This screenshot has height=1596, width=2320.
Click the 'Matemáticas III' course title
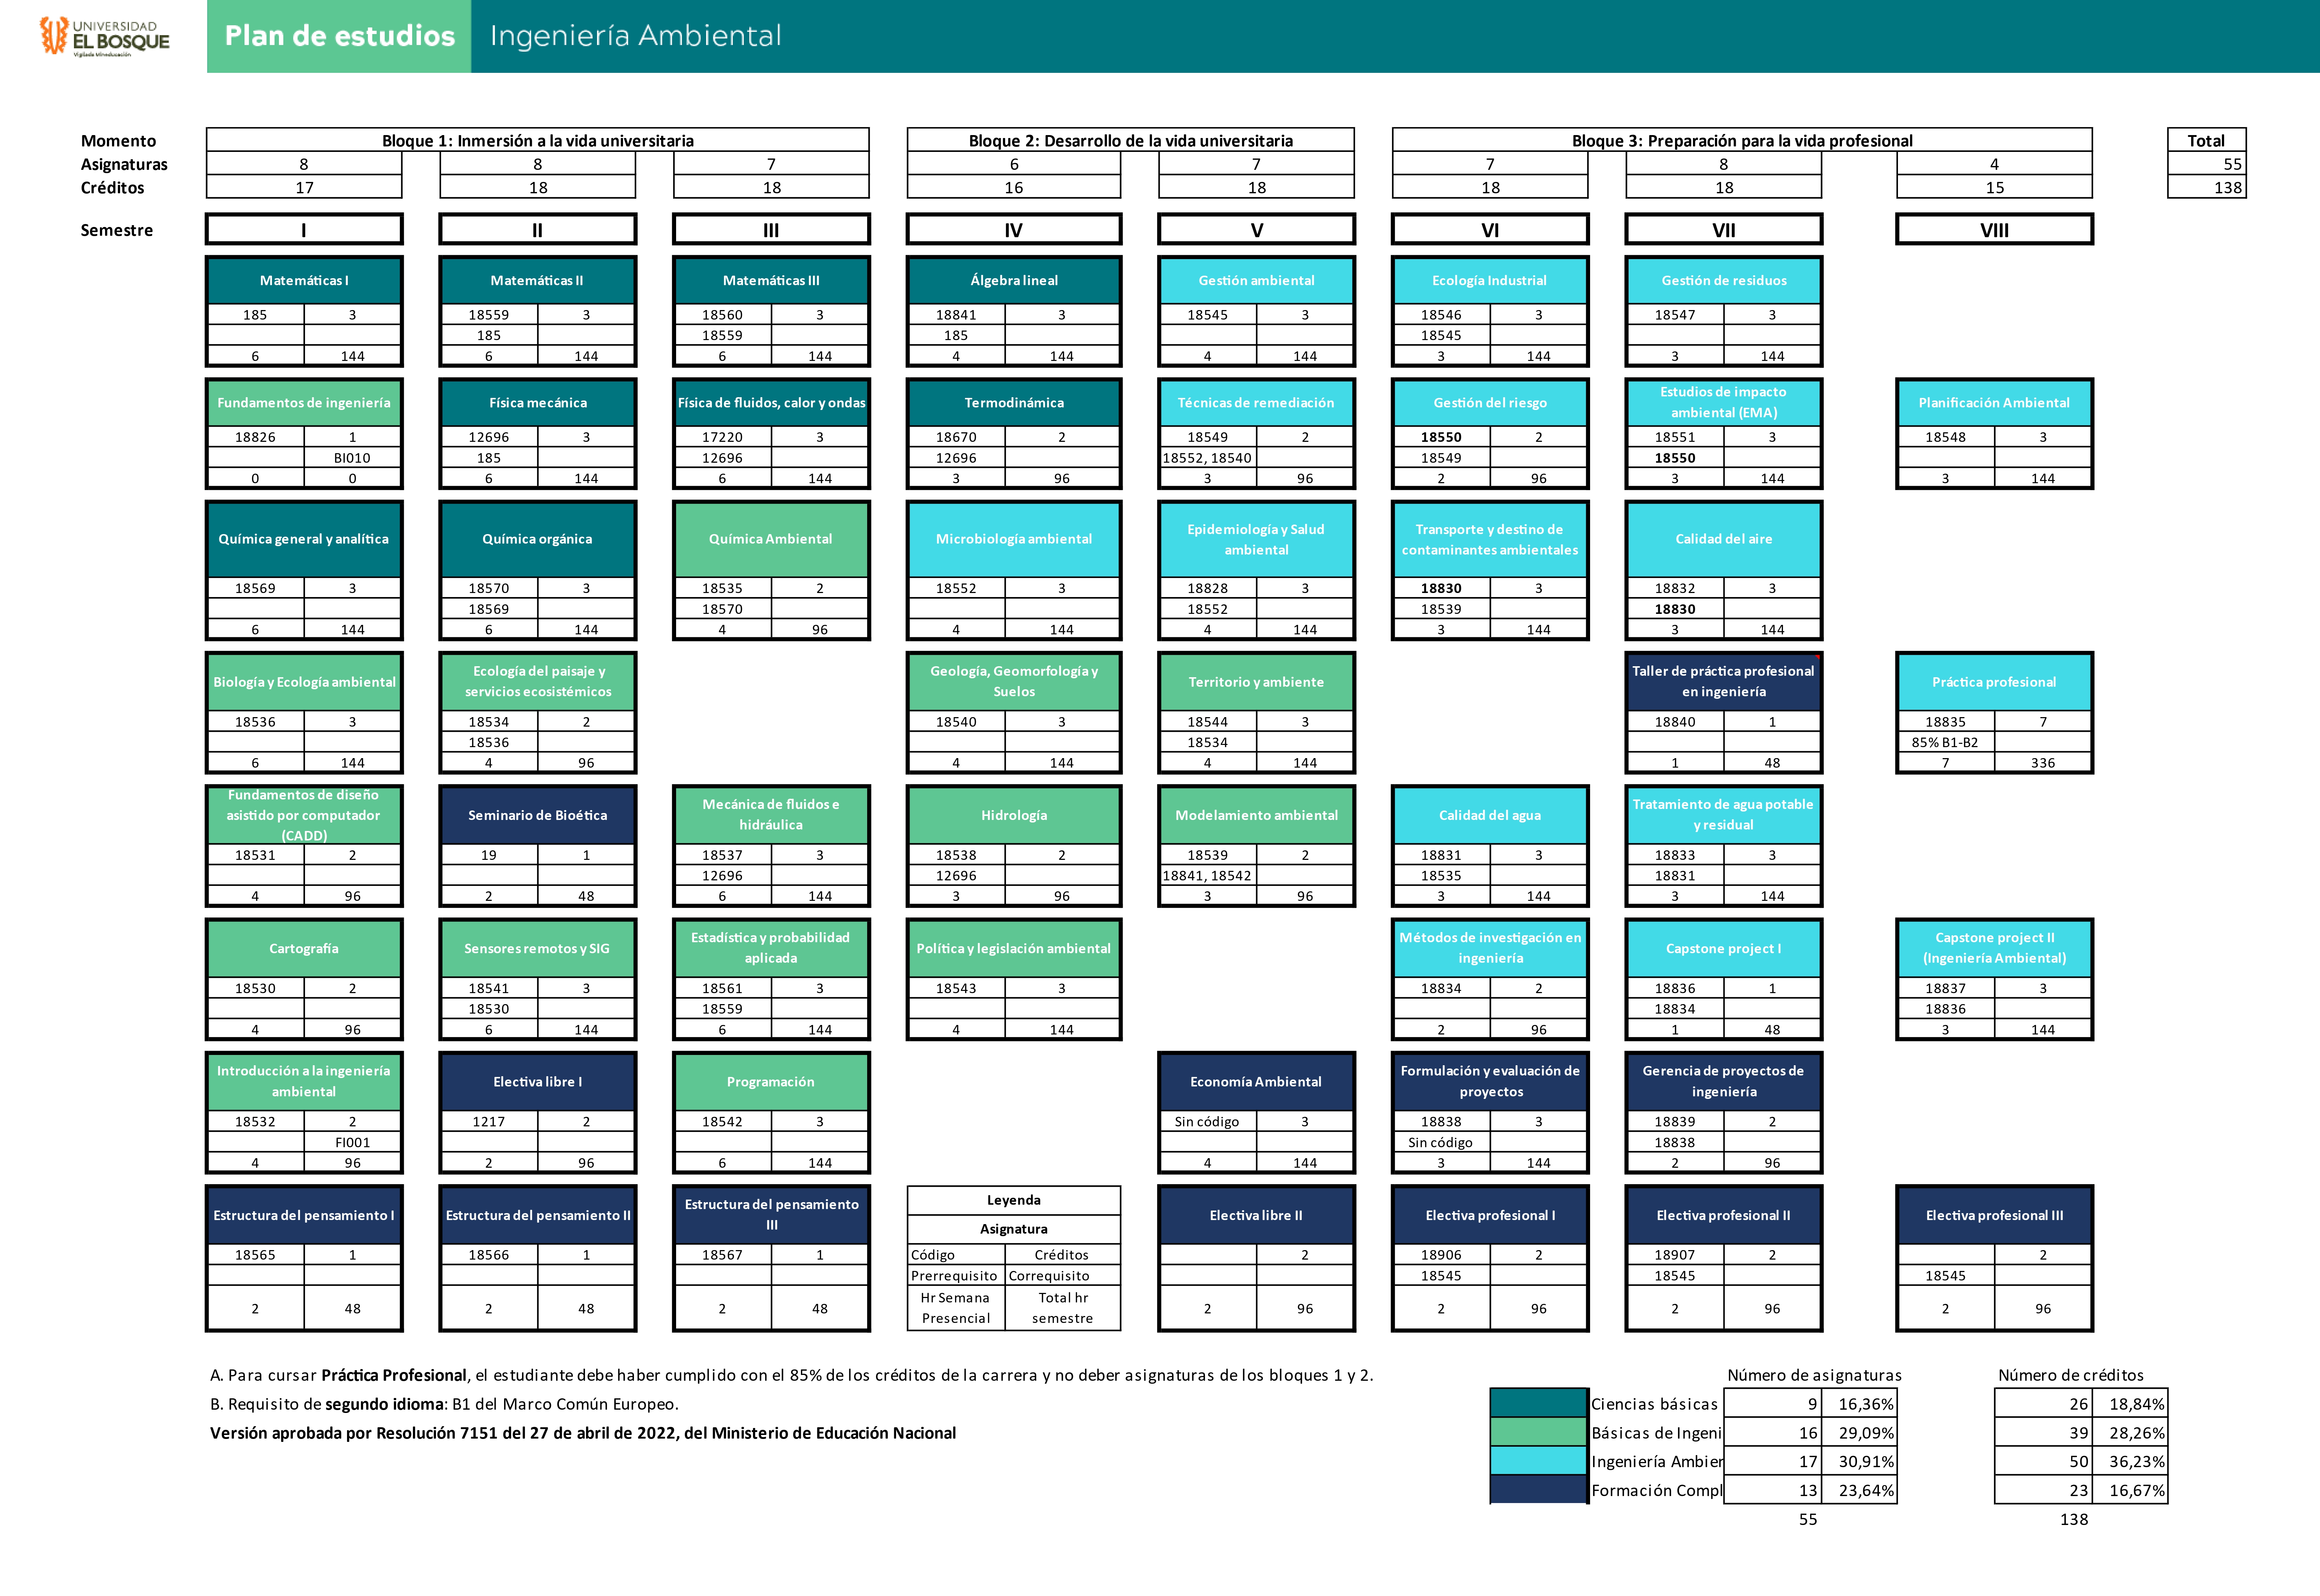(x=771, y=281)
